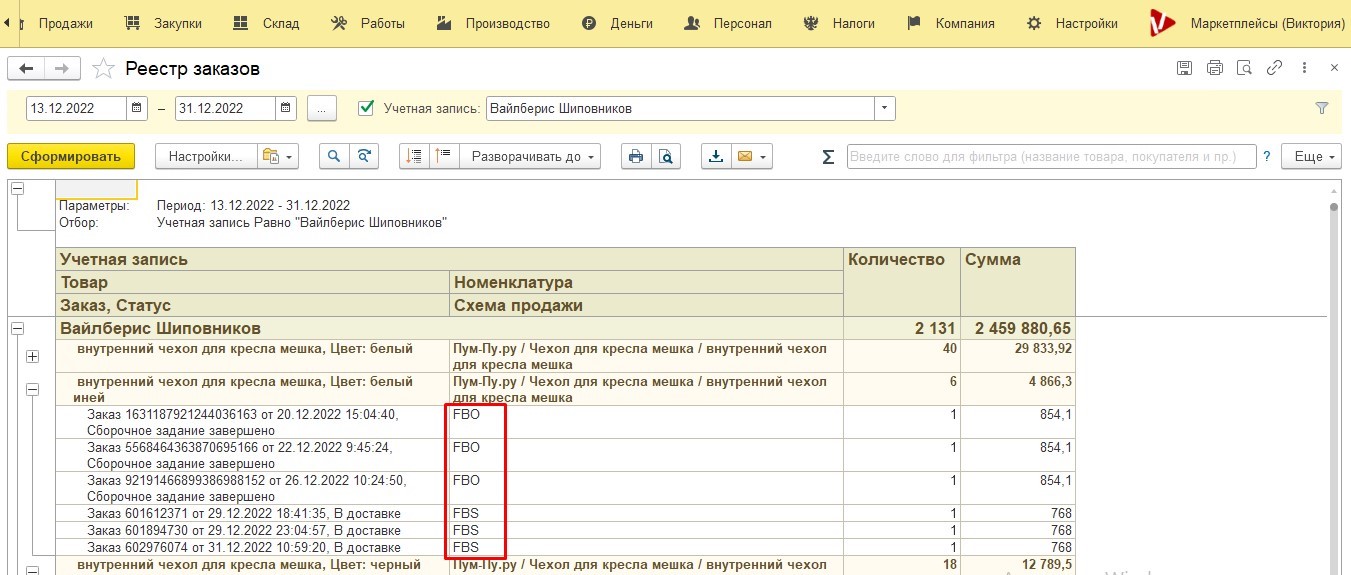Click the Сформировать button
The image size is (1351, 575).
70,156
